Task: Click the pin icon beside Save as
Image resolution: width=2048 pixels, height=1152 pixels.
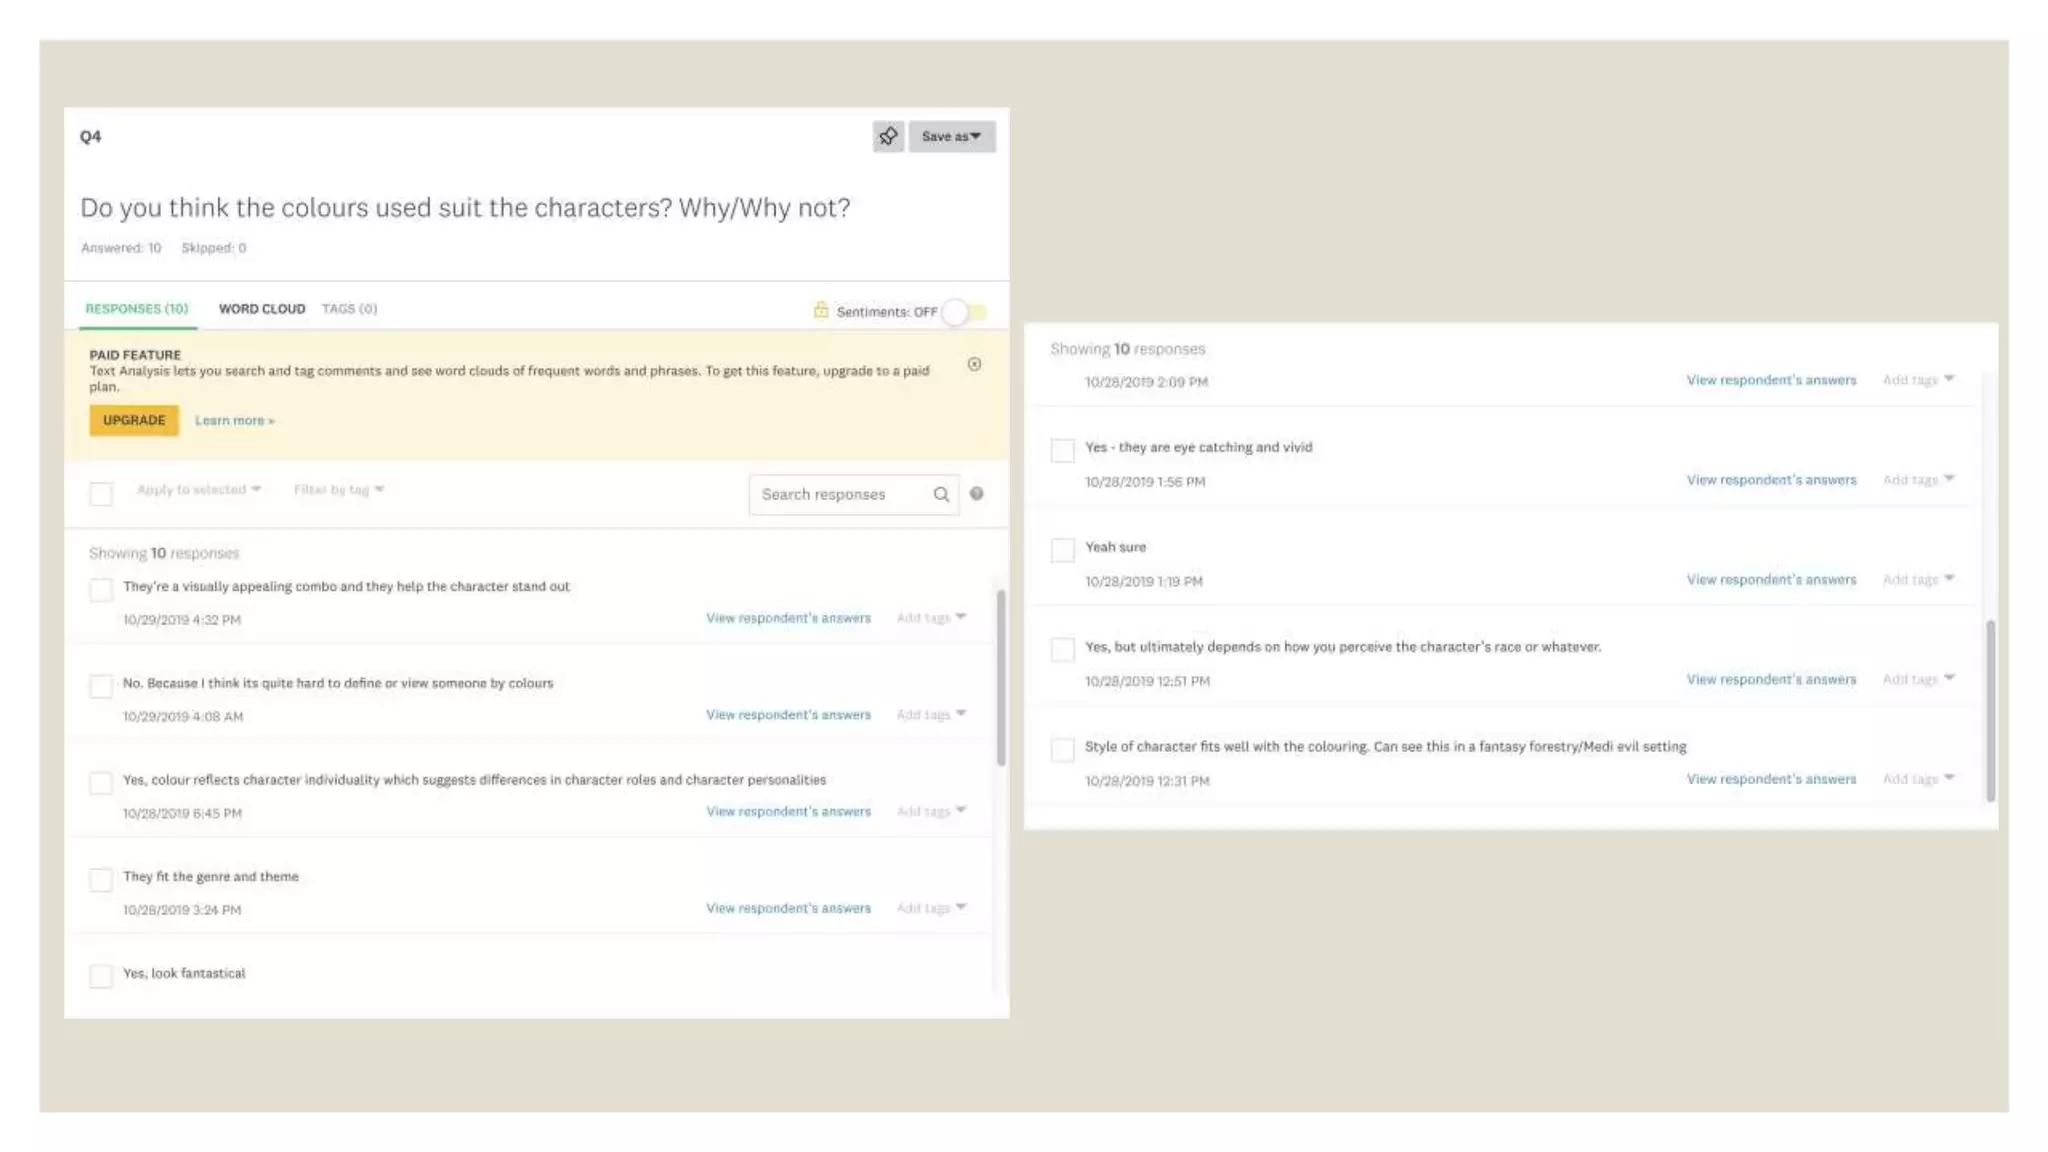Action: [887, 136]
